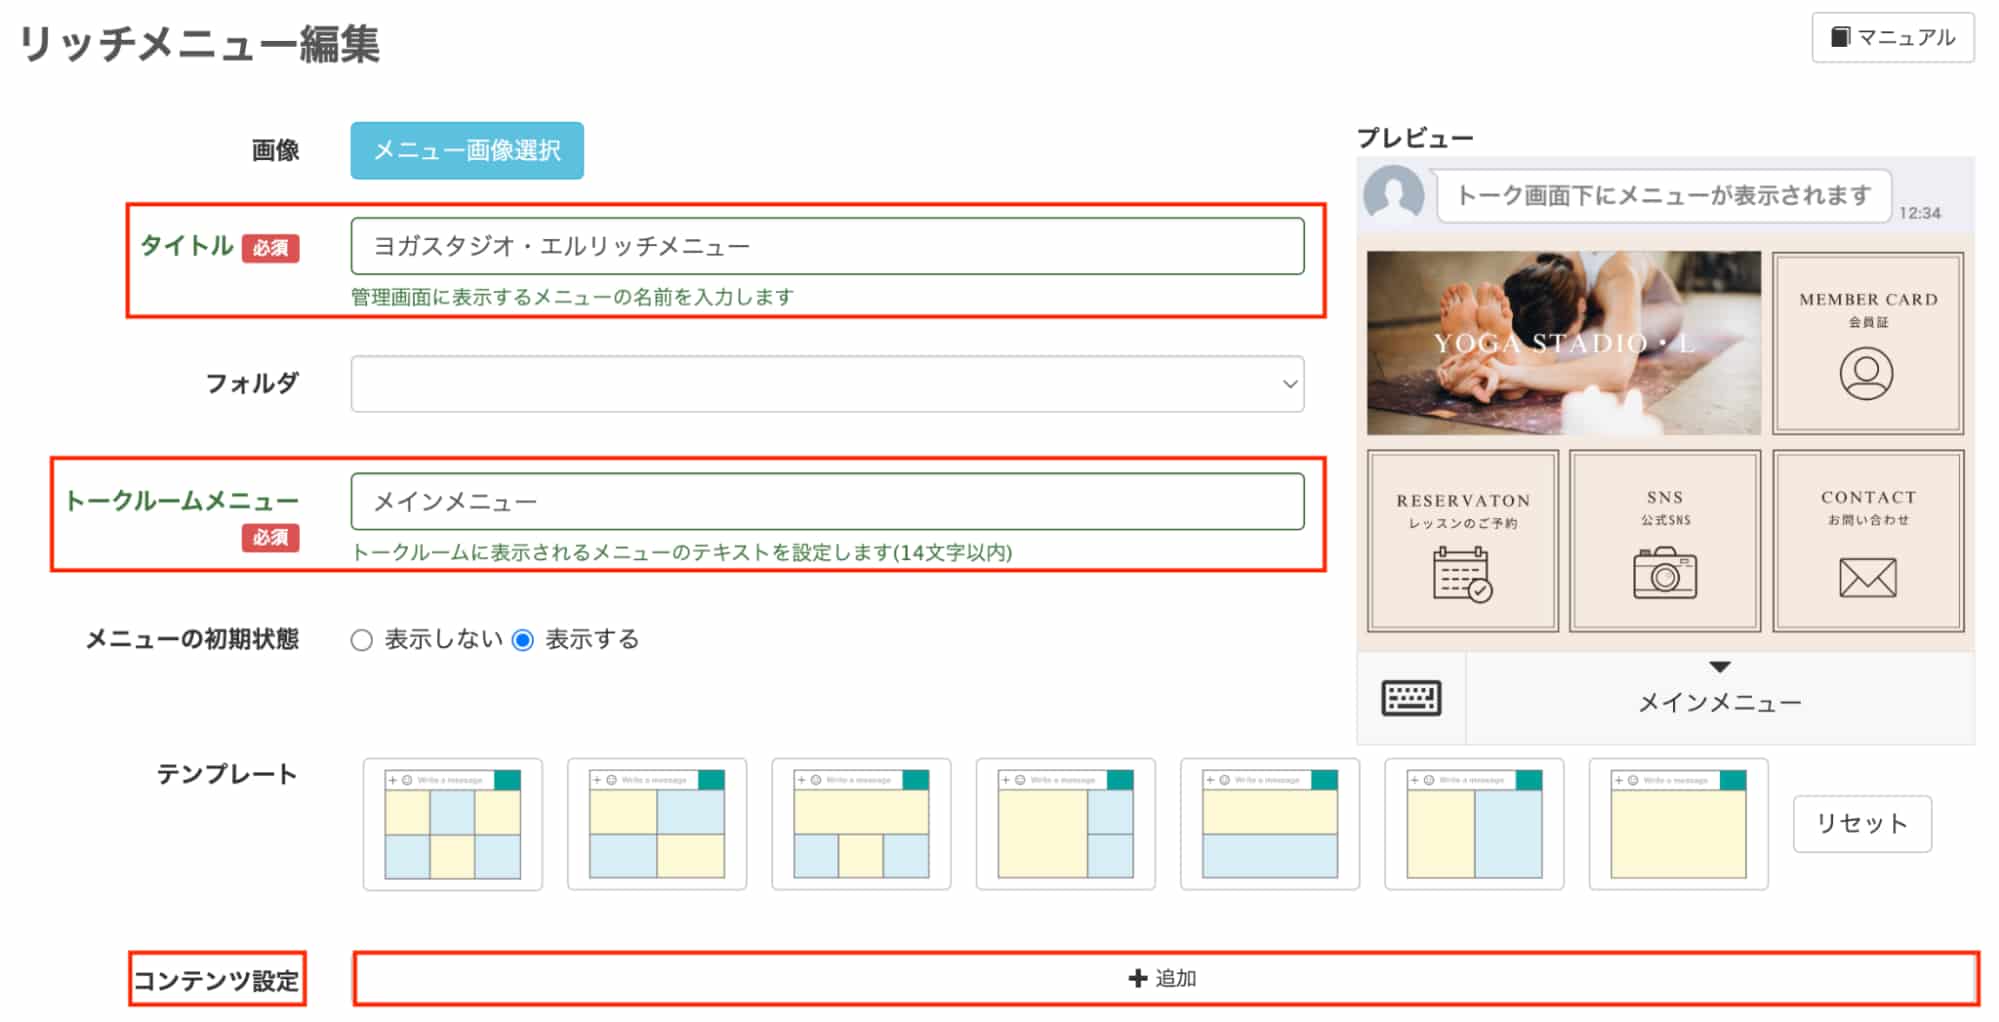Click the CONTACT envelope icon in preview
The height and width of the screenshot is (1022, 1999).
point(1869,575)
